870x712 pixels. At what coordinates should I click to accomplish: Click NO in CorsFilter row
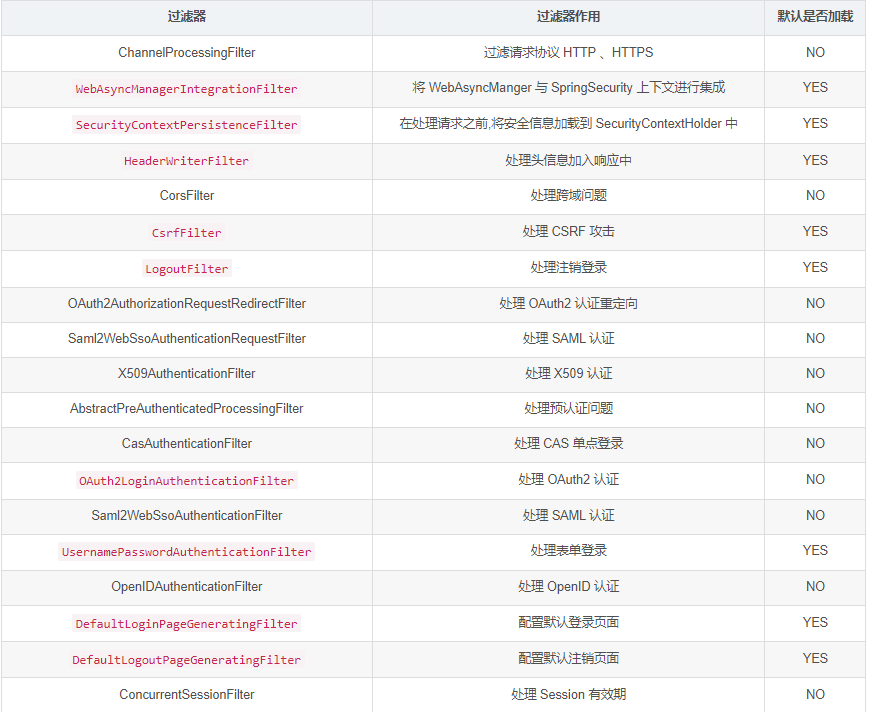[815, 196]
